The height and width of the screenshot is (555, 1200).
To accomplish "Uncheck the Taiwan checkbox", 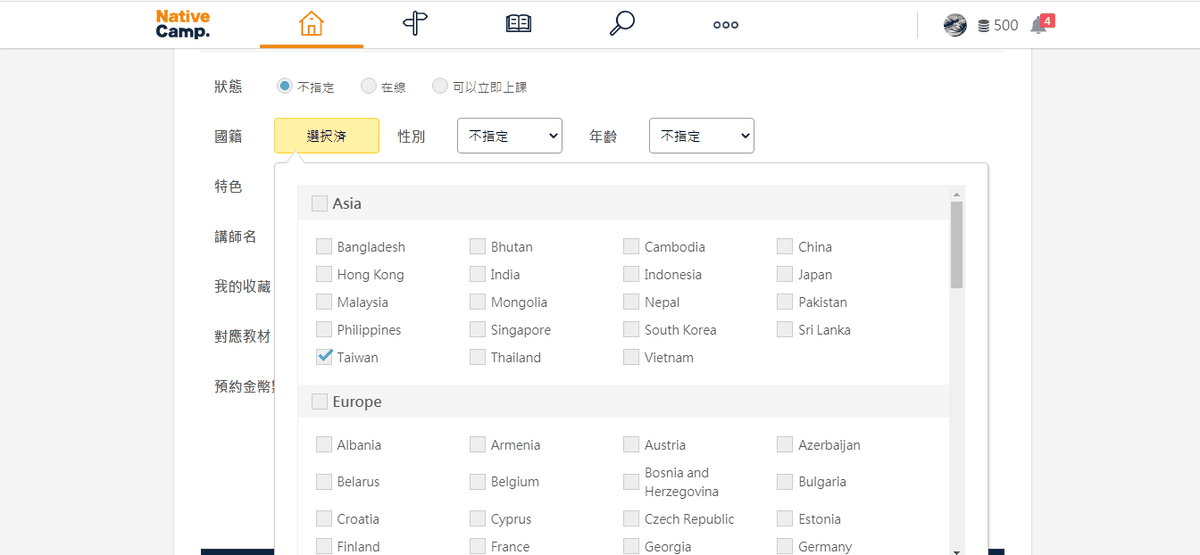I will tap(324, 357).
